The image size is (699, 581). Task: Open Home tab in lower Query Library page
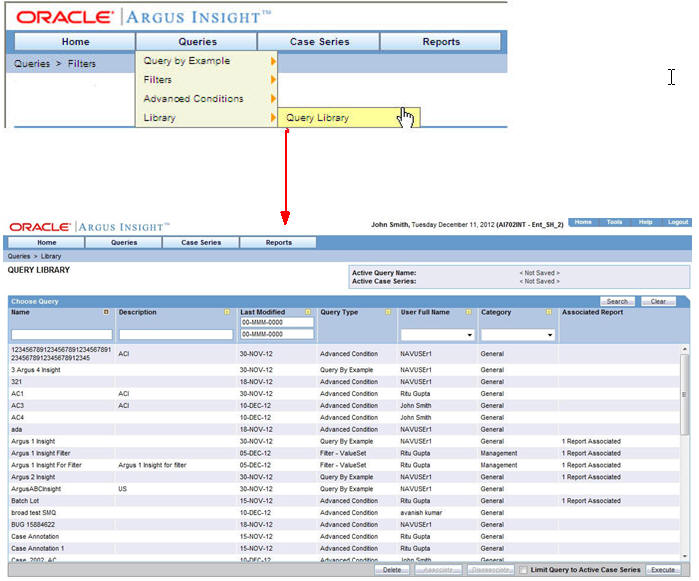(x=46, y=243)
